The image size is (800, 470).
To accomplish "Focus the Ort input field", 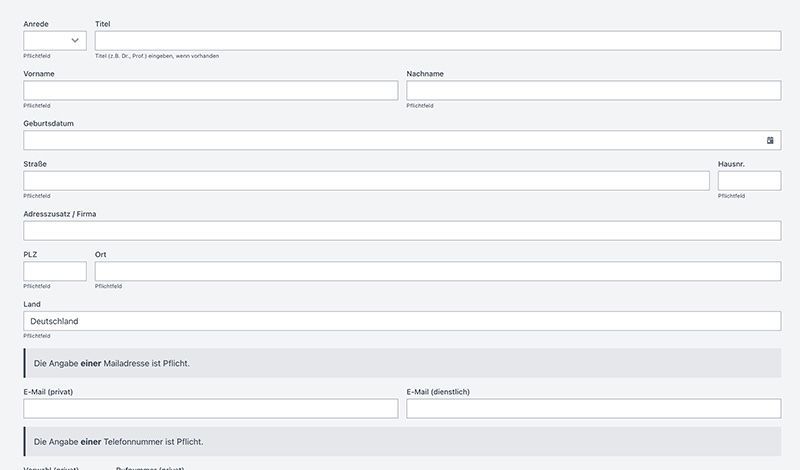I will click(437, 271).
